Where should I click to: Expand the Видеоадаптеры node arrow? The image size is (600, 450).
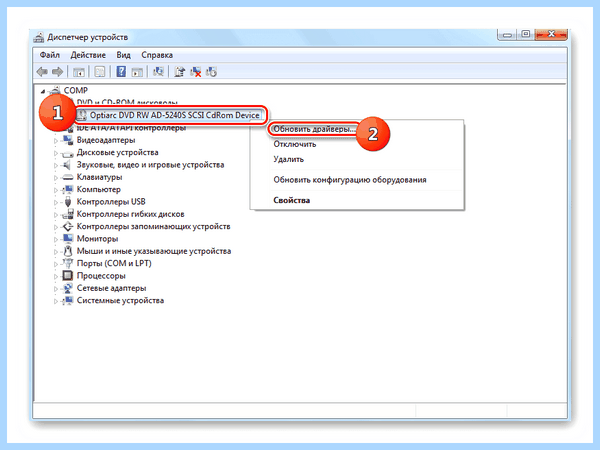point(56,141)
